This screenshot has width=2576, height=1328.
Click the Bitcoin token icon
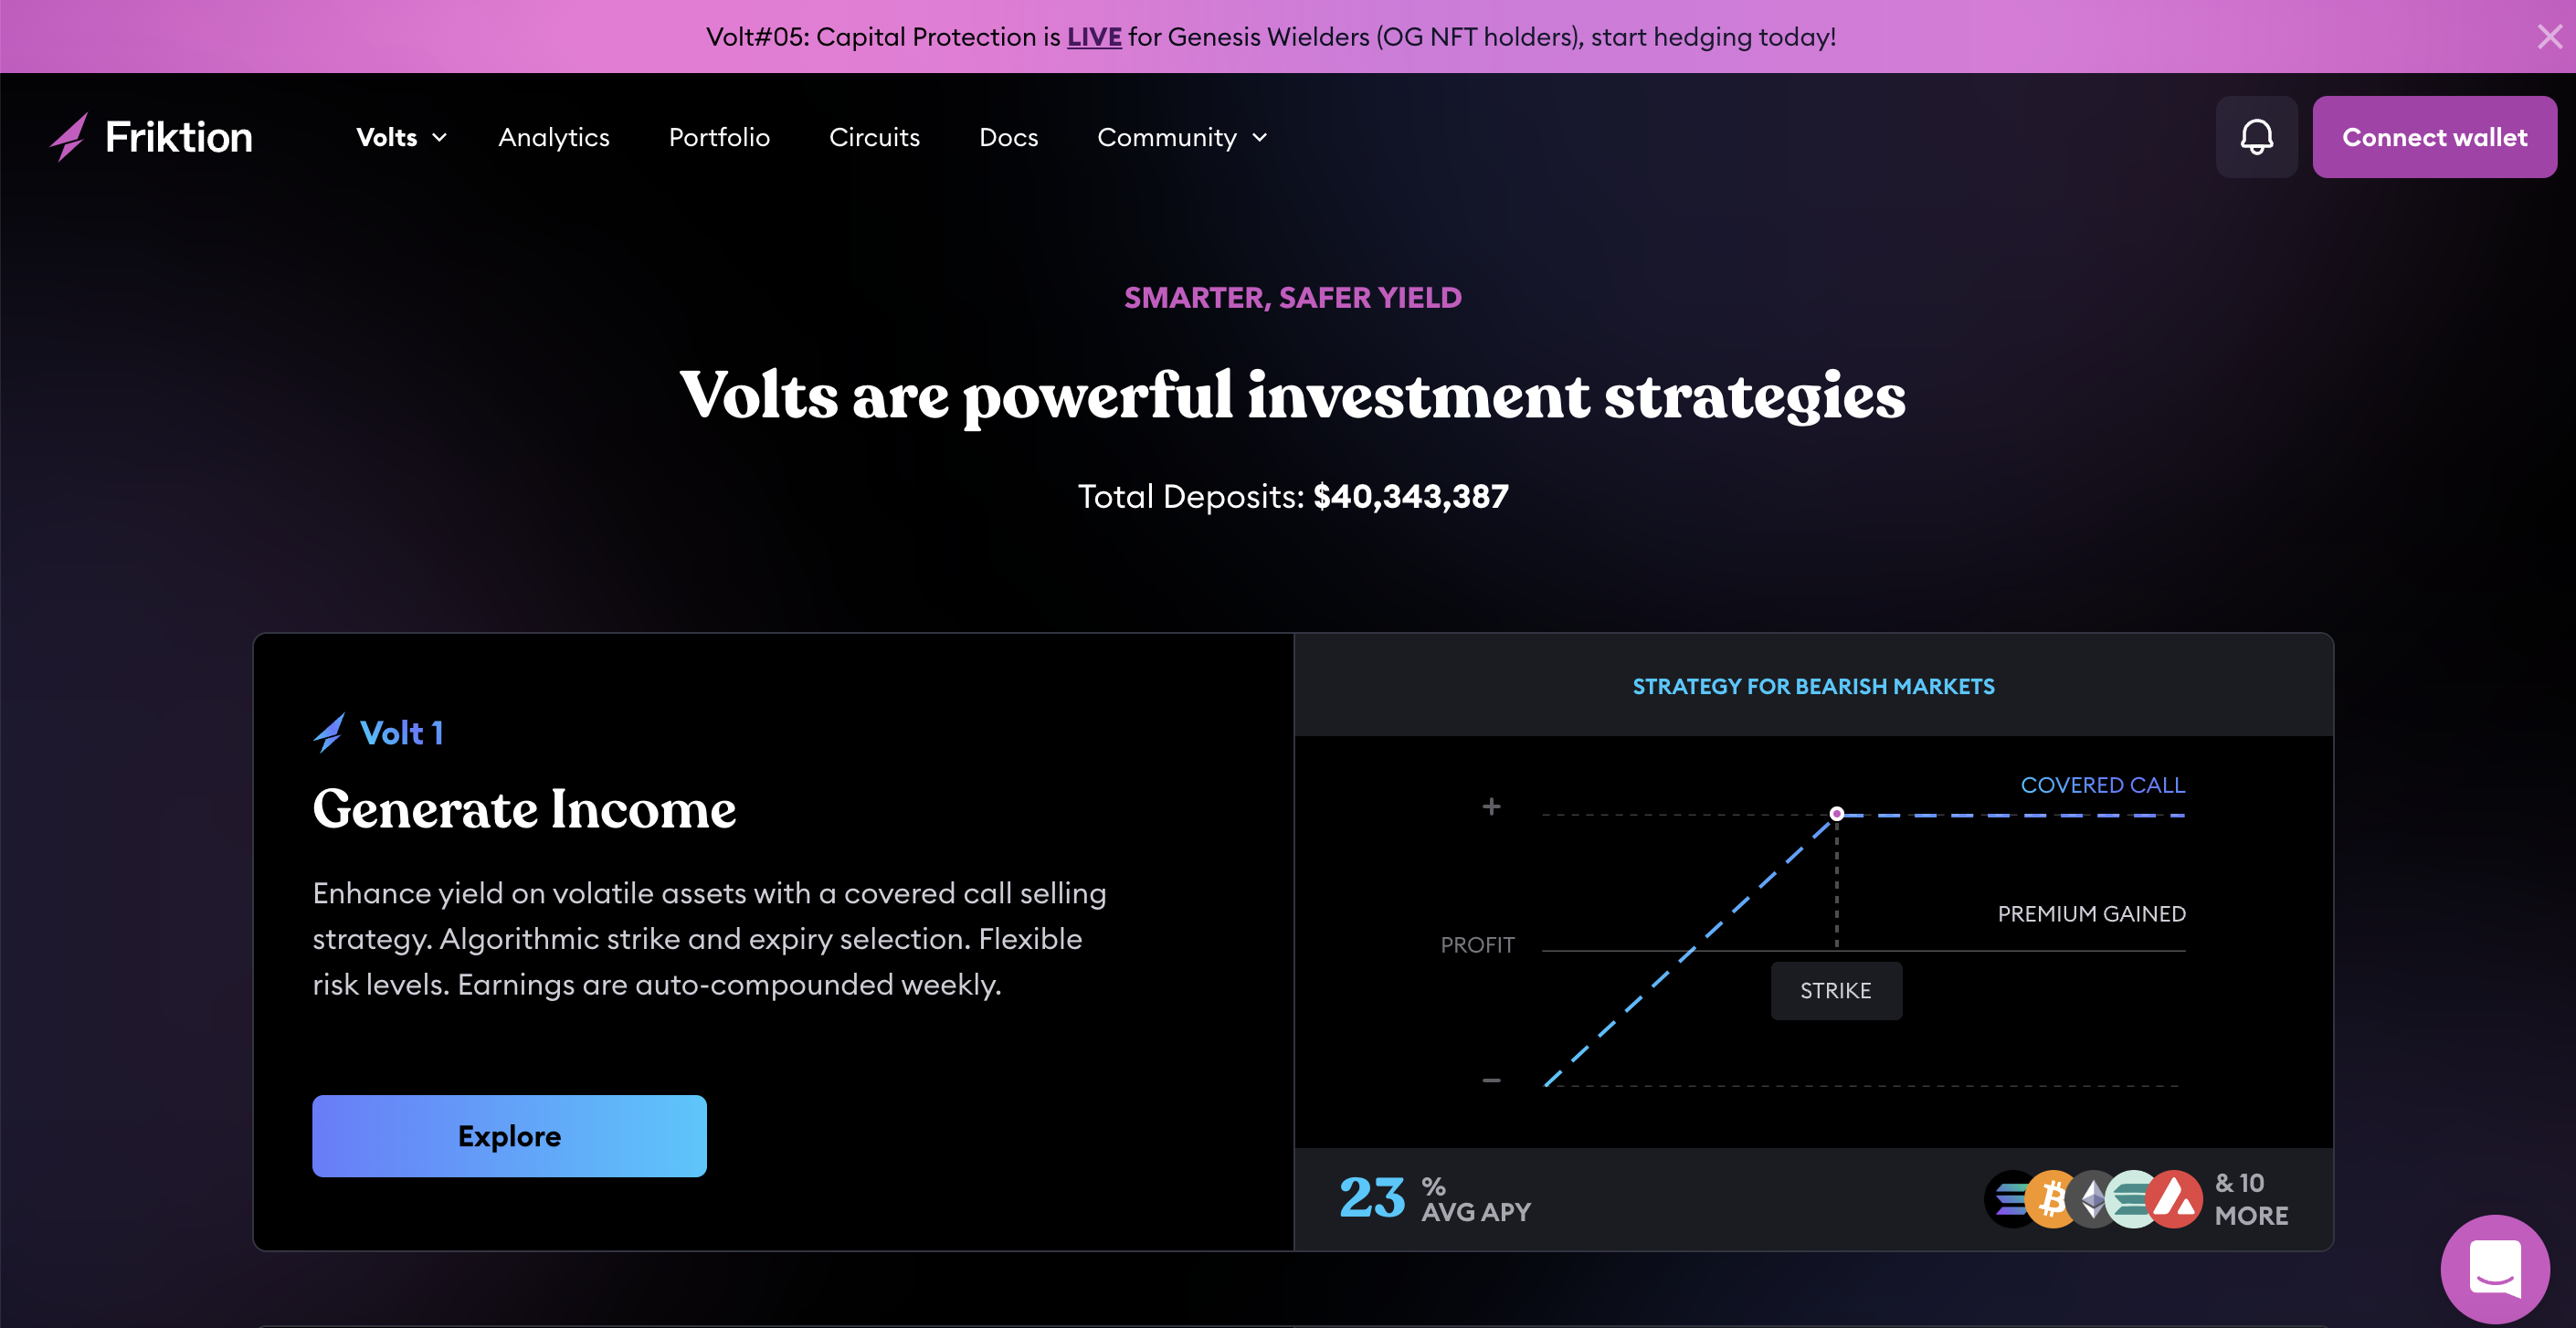pyautogui.click(x=2052, y=1198)
